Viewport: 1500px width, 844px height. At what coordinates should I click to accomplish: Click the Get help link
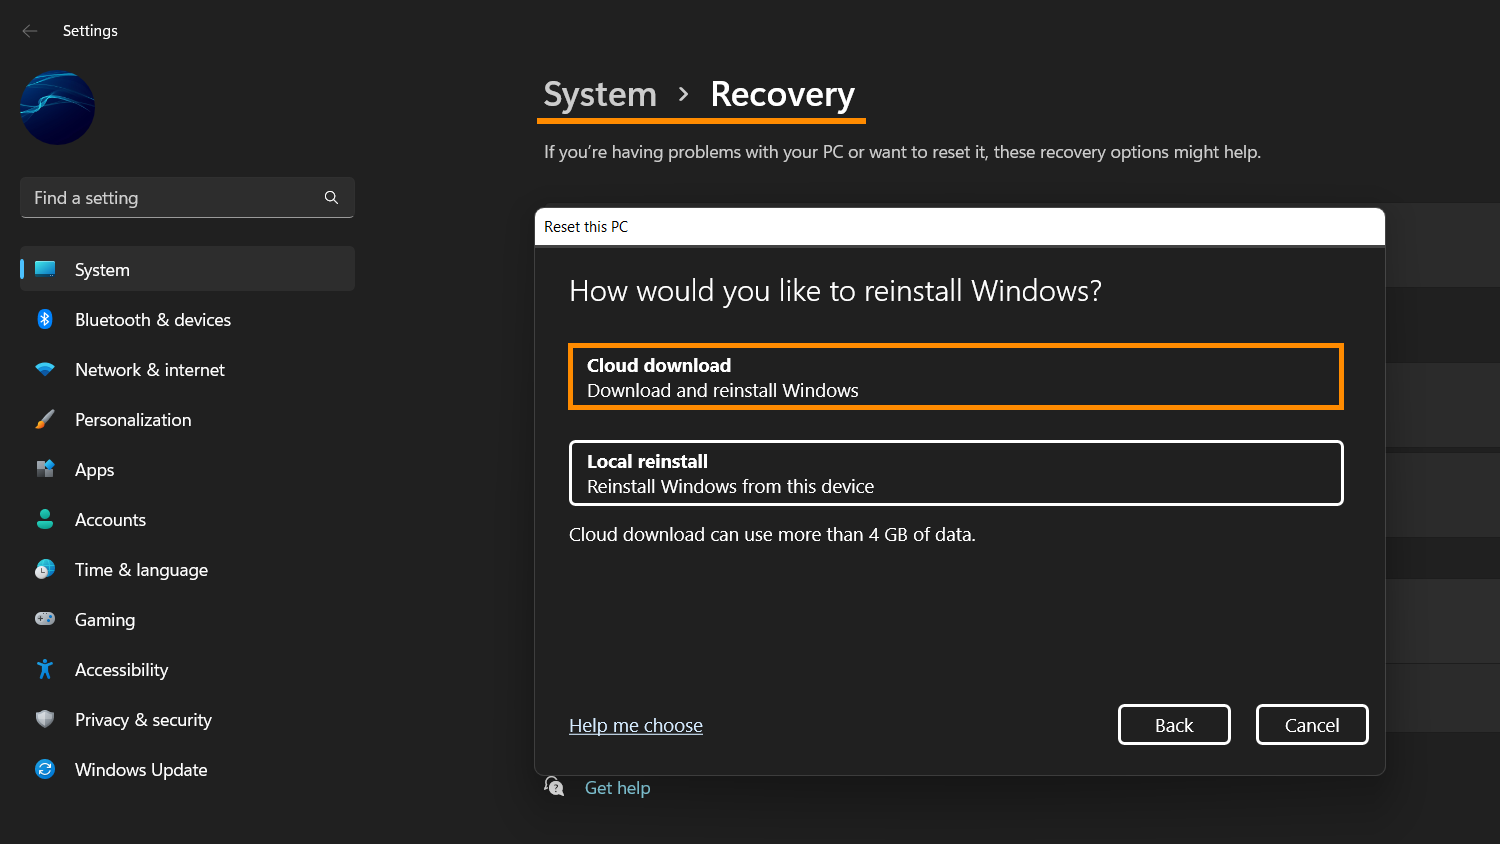[618, 788]
